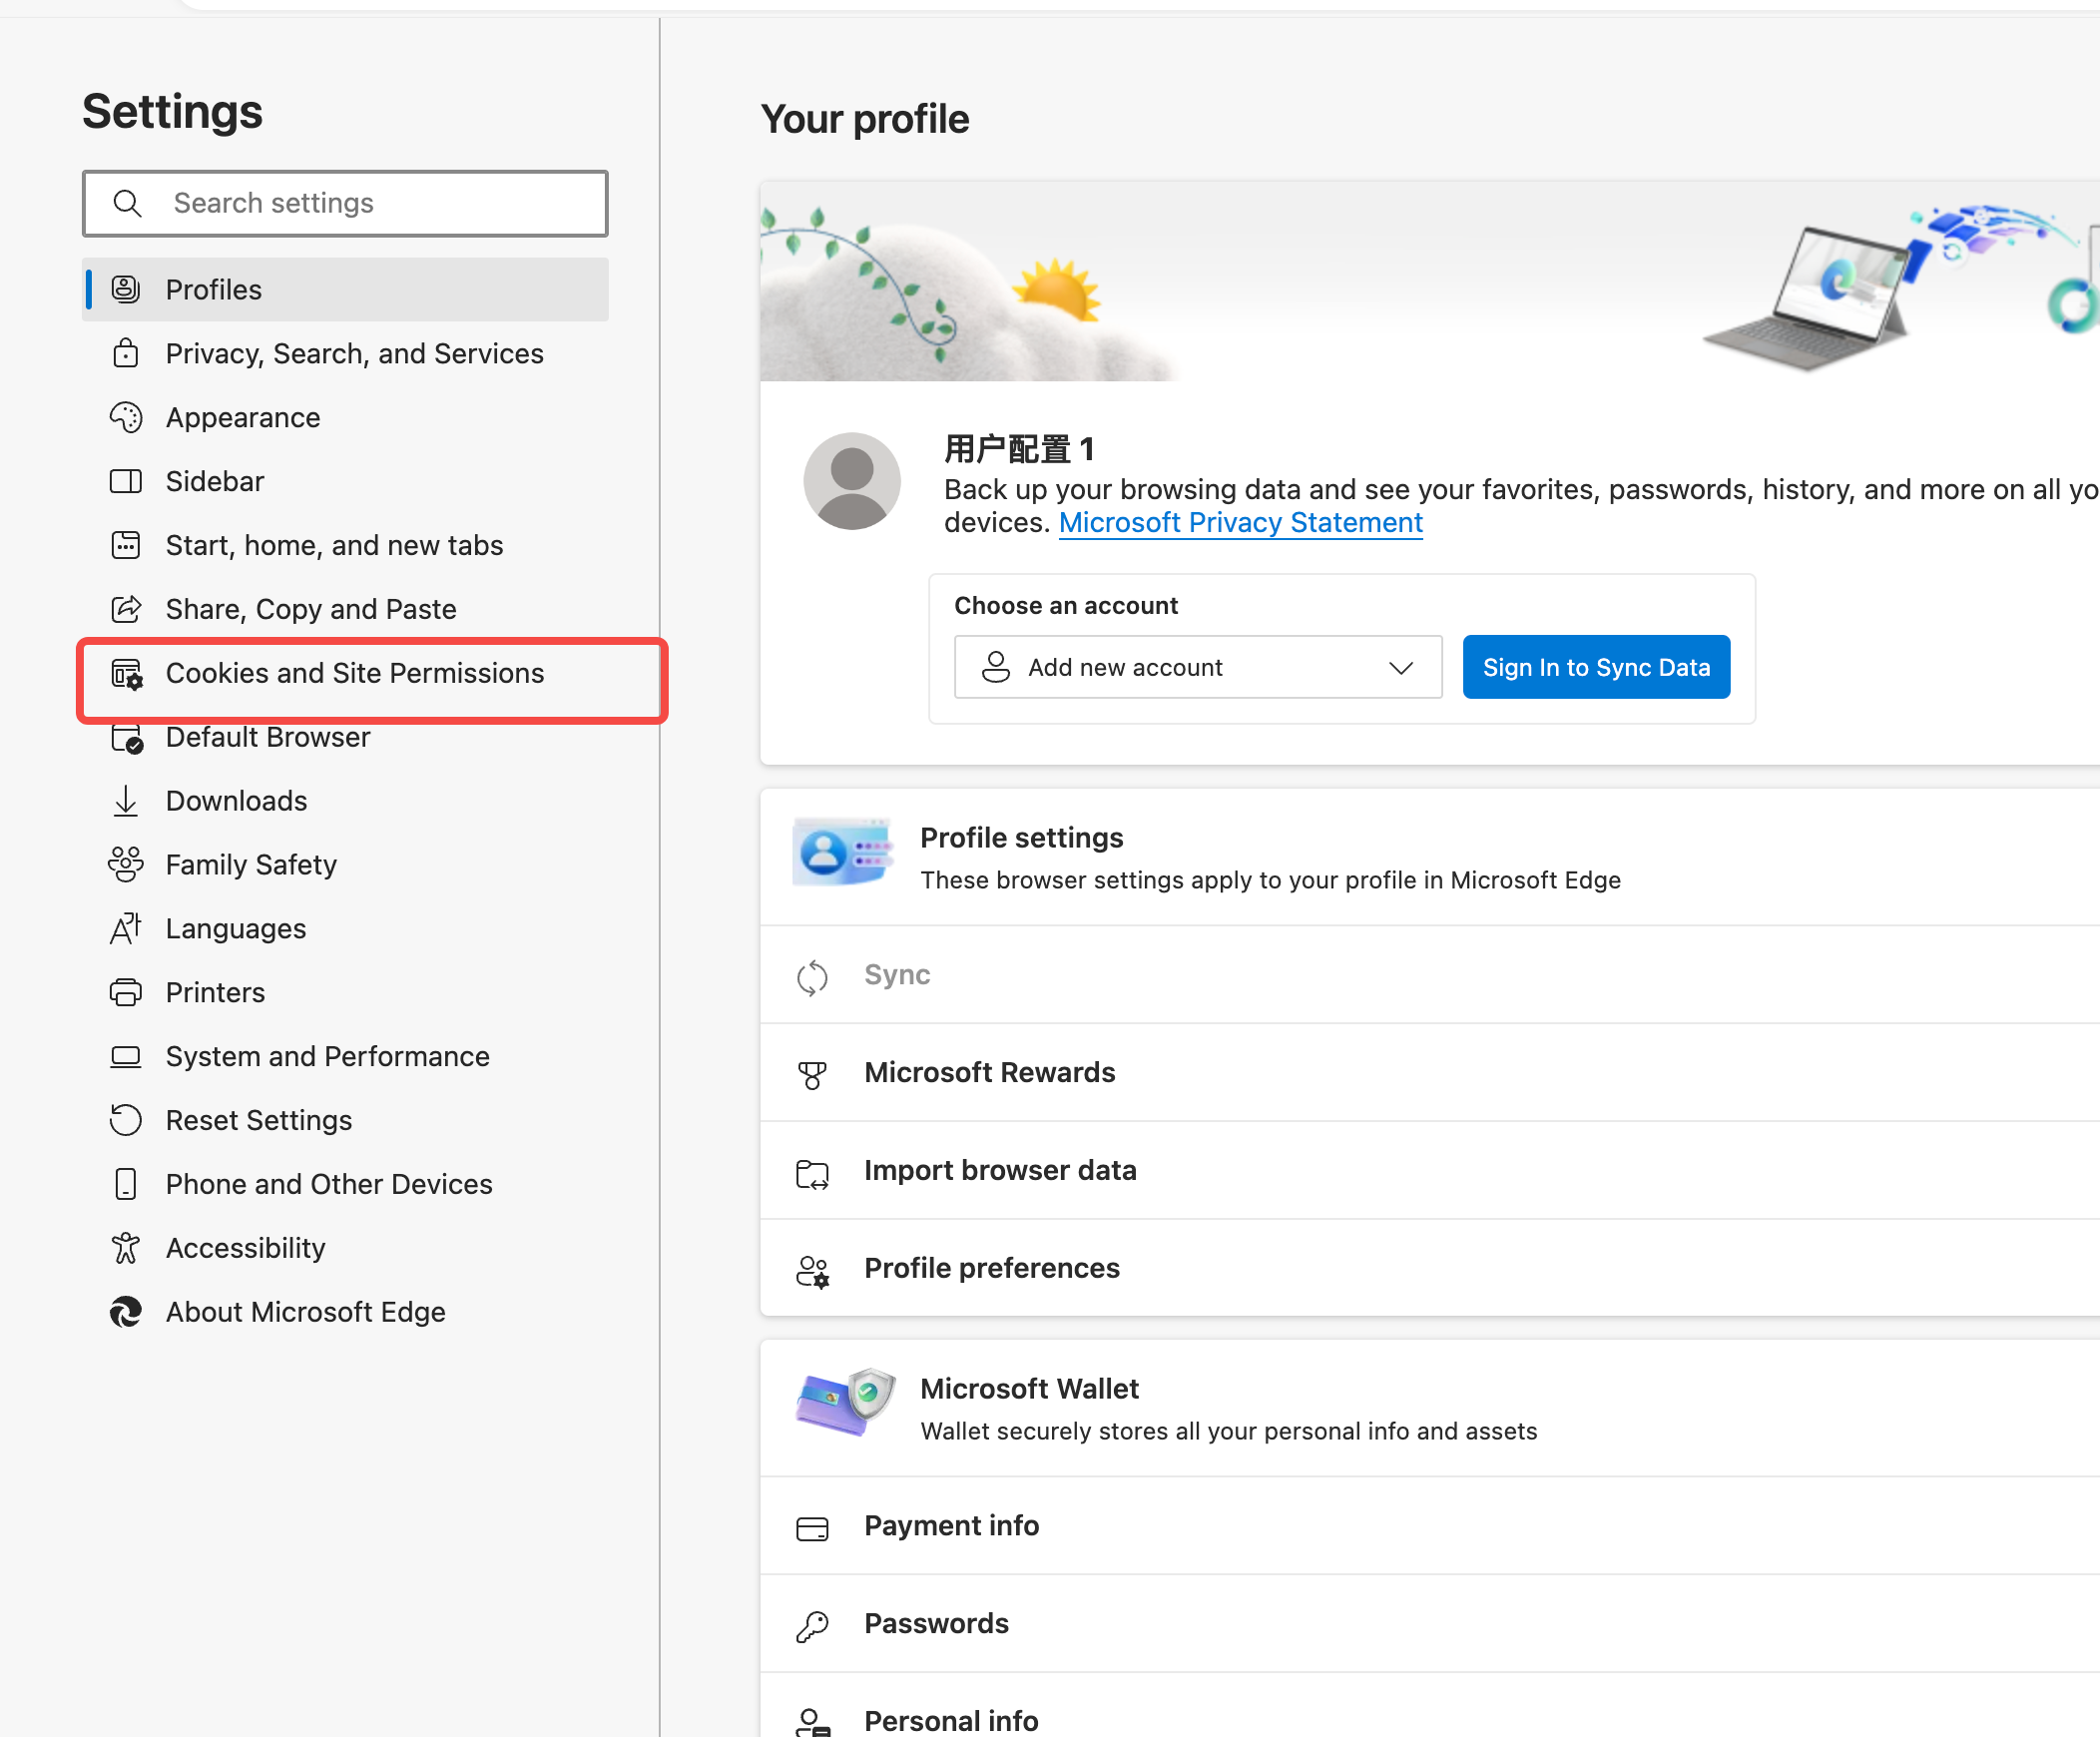Open Profile preferences row
The image size is (2100, 1737).
click(991, 1268)
